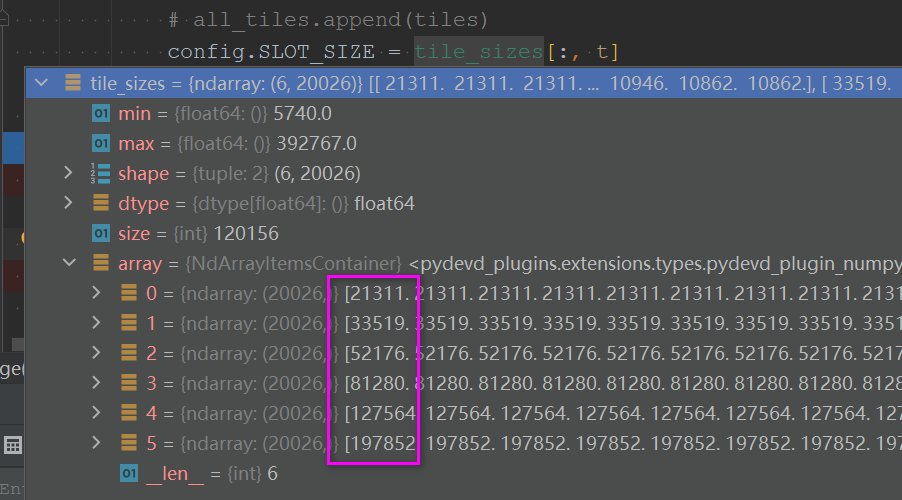Click the size int value icon
This screenshot has width=902, height=500.
[101, 233]
